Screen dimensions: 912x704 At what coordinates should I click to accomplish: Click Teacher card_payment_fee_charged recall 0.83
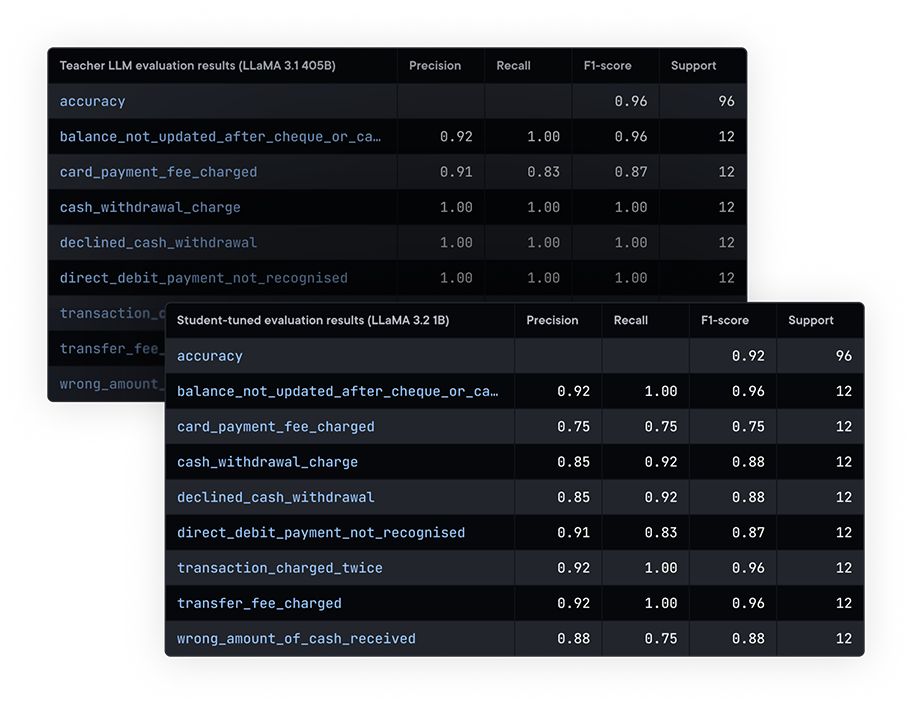click(543, 172)
